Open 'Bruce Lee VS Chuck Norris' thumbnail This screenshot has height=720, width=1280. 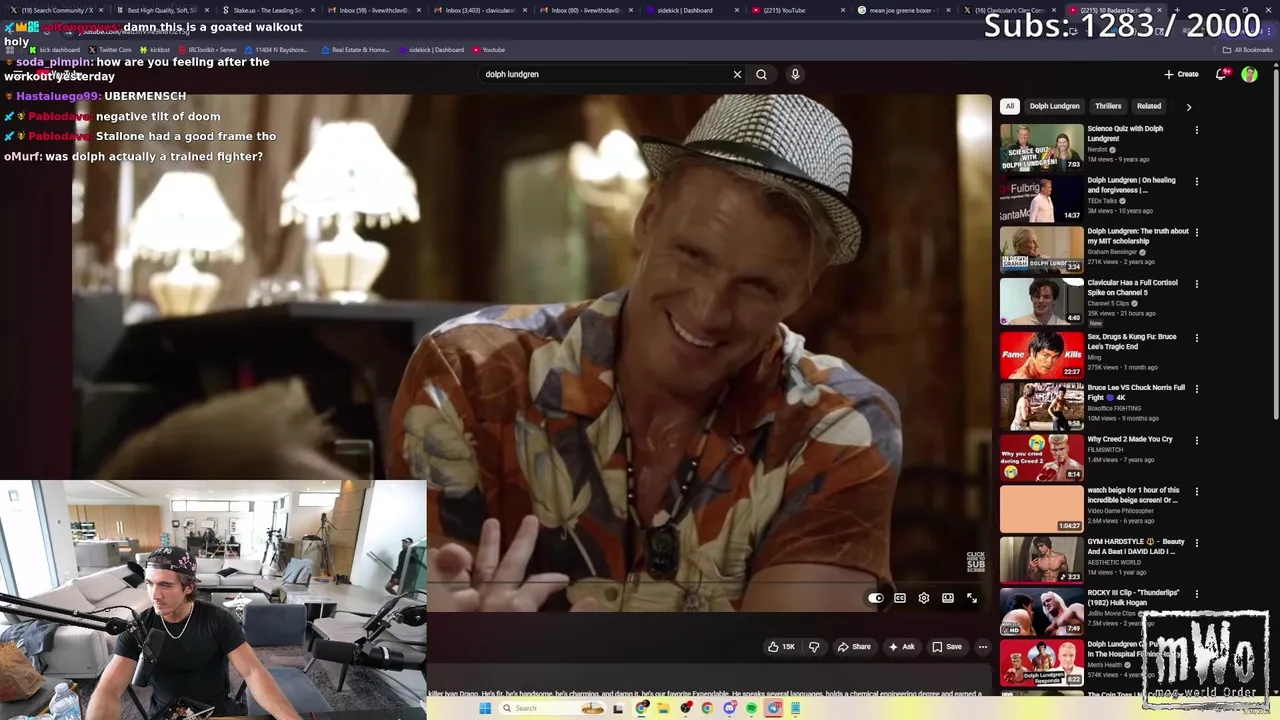1041,406
